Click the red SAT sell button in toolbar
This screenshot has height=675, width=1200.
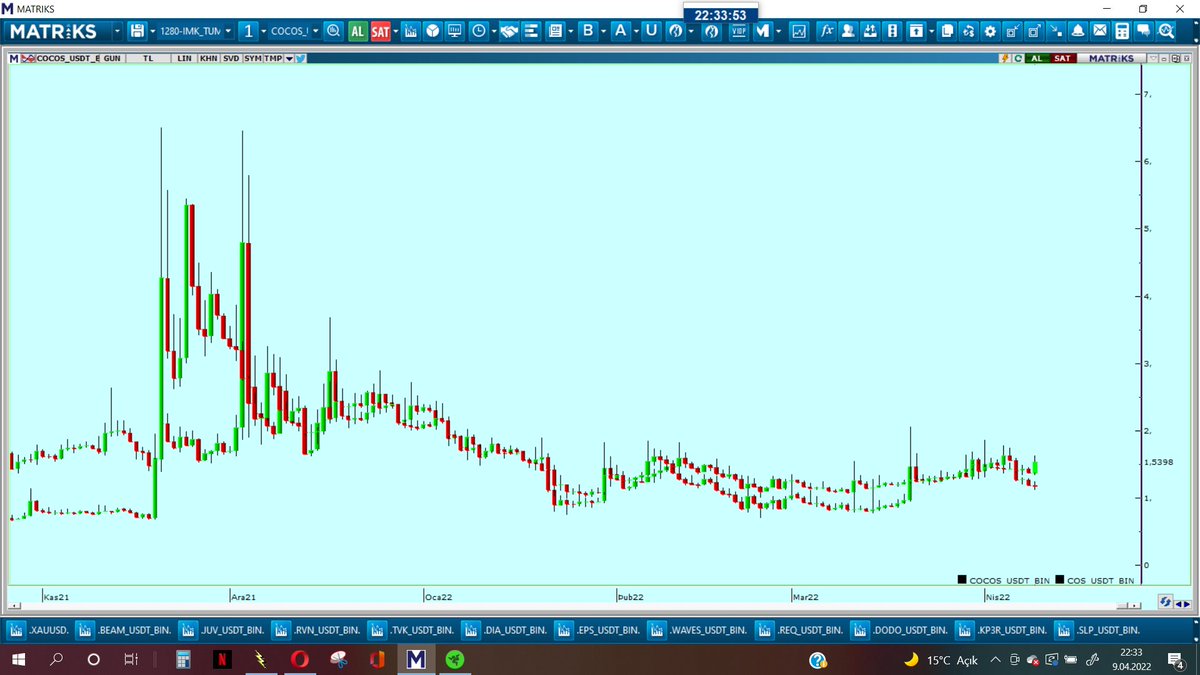(380, 31)
